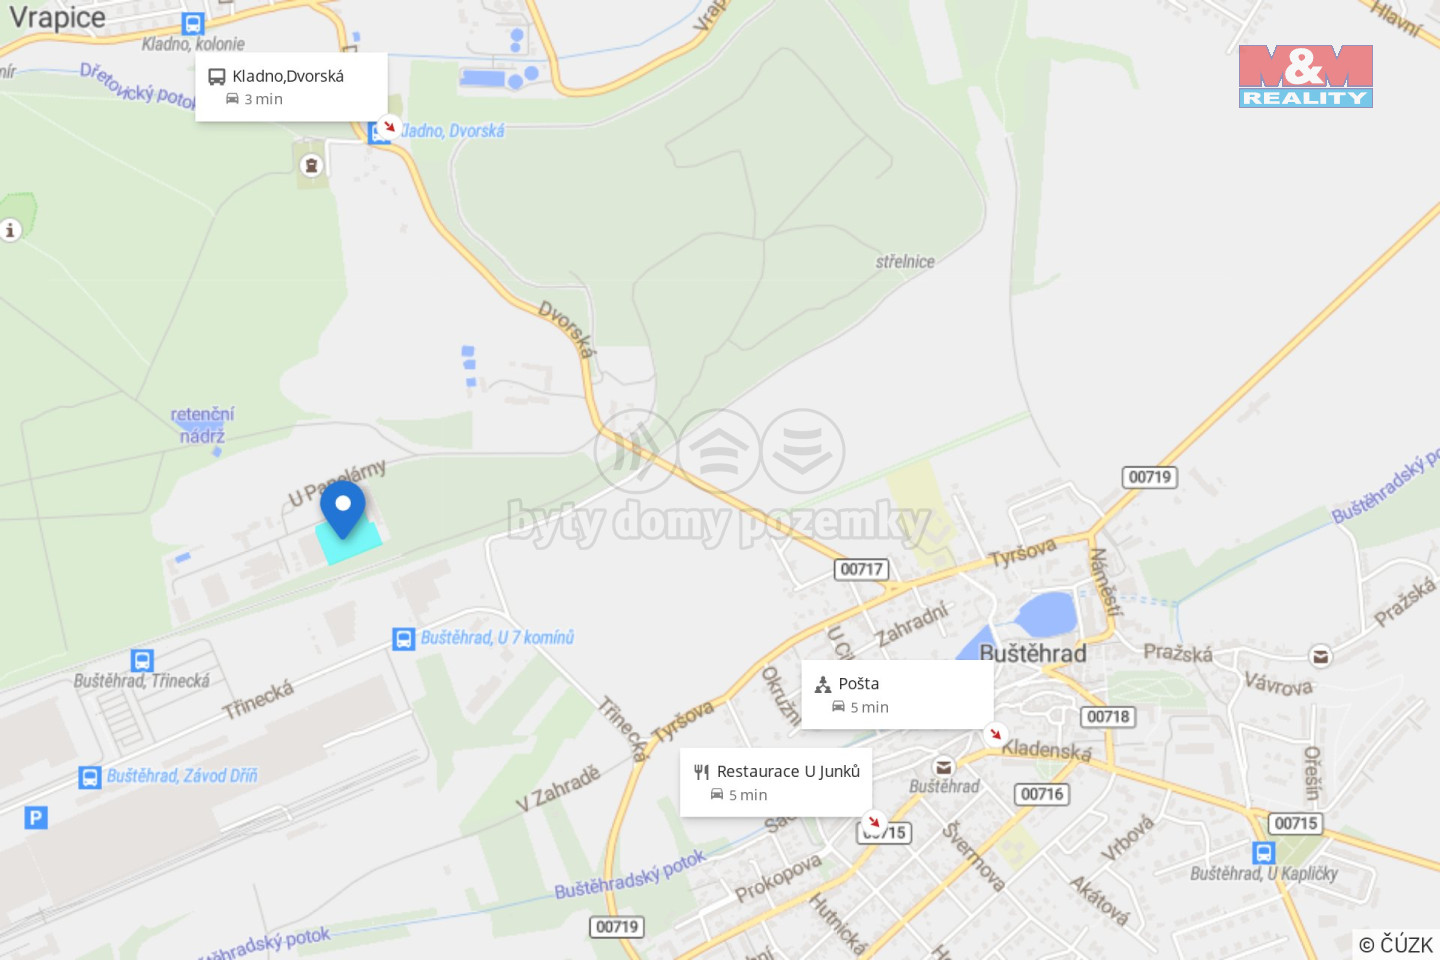1440x960 pixels.
Task: Click the blue property location pin
Action: pos(342,509)
